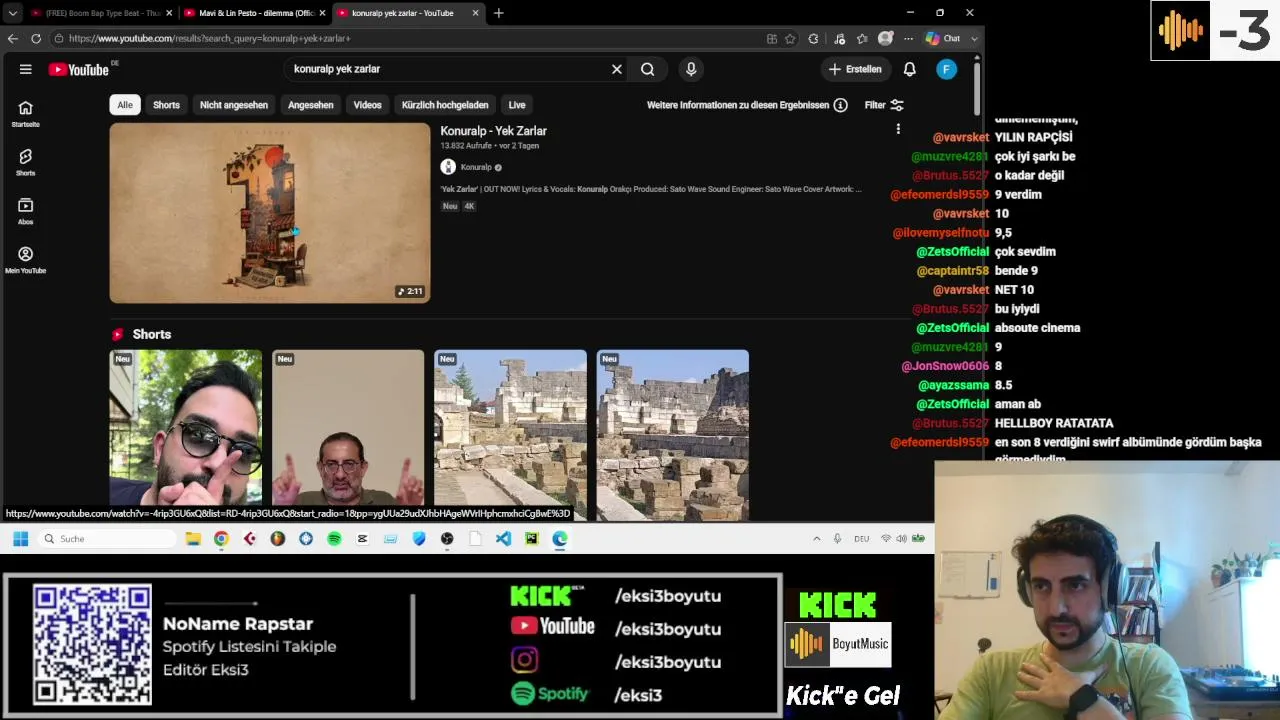Select the Nicht angesehen filter chip
Image resolution: width=1280 pixels, height=720 pixels.
234,105
